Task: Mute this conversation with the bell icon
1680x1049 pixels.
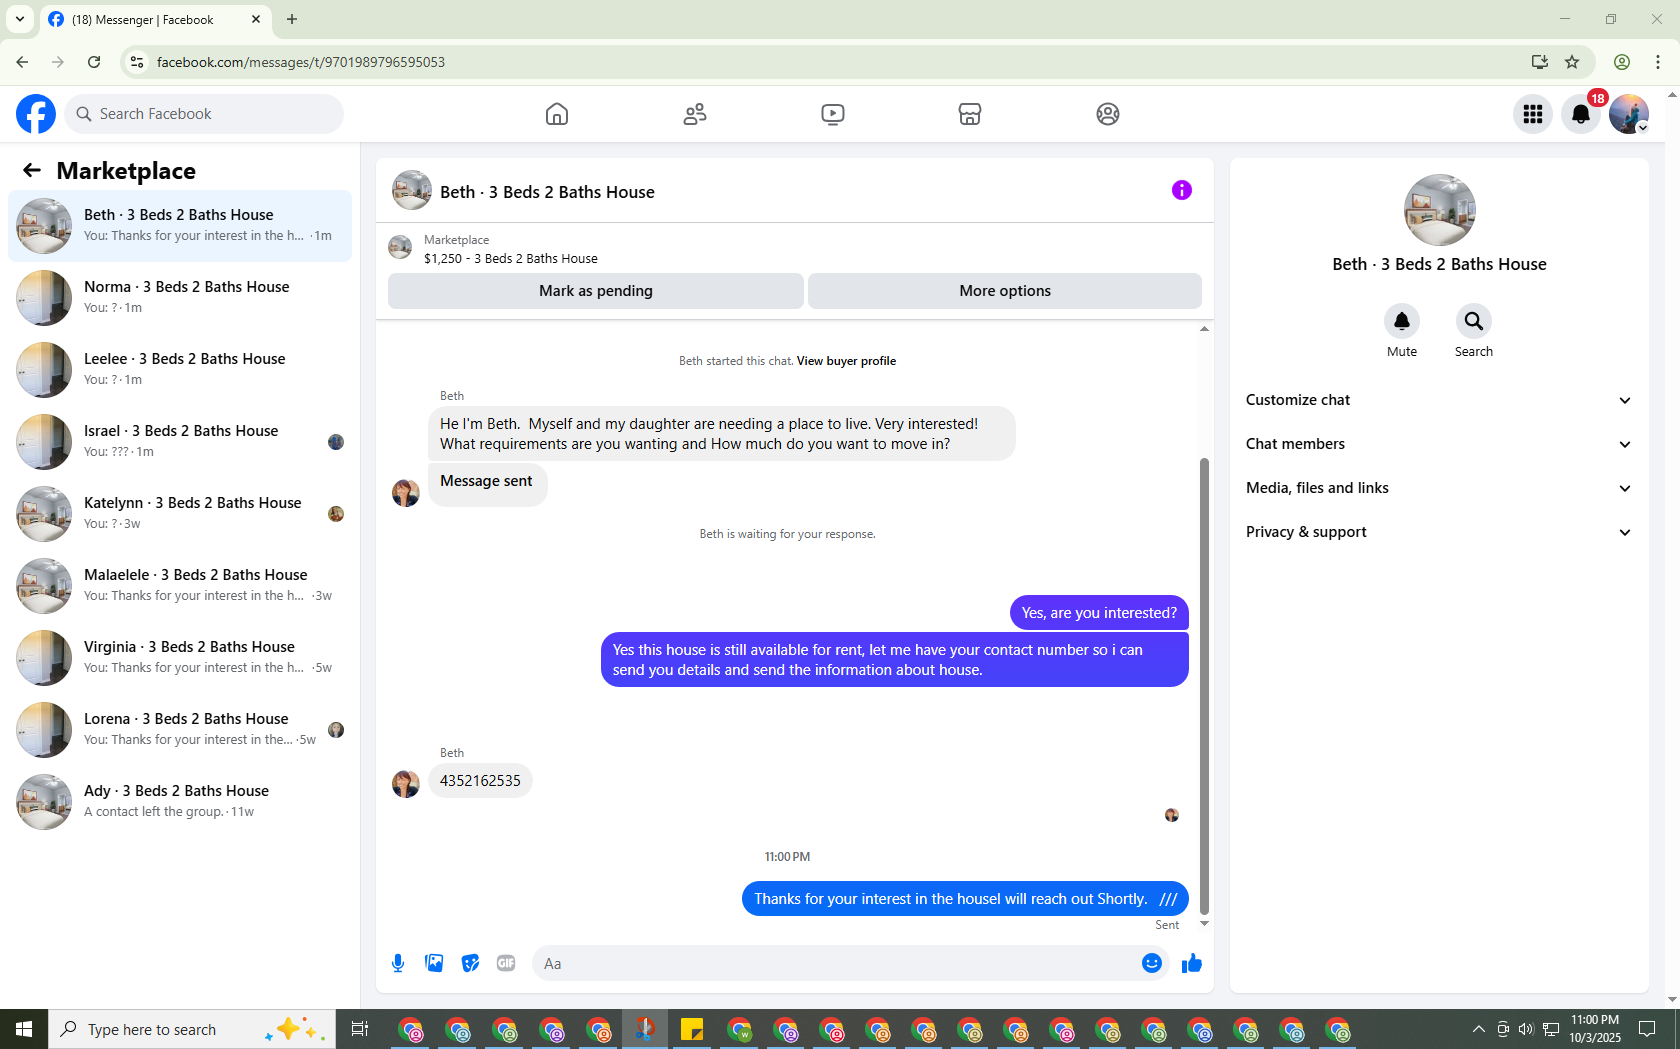Action: pyautogui.click(x=1402, y=321)
